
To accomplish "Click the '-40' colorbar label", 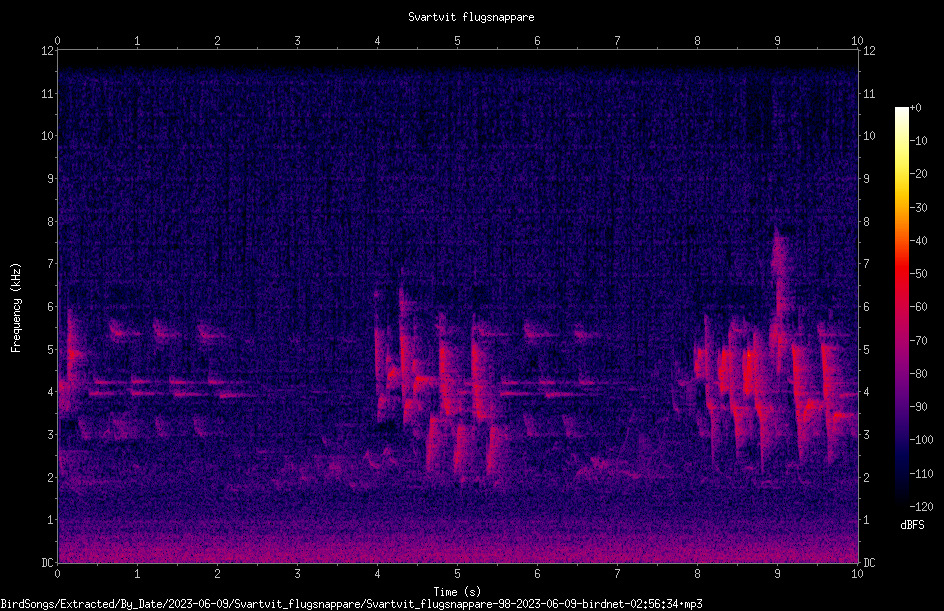I will pos(918,241).
